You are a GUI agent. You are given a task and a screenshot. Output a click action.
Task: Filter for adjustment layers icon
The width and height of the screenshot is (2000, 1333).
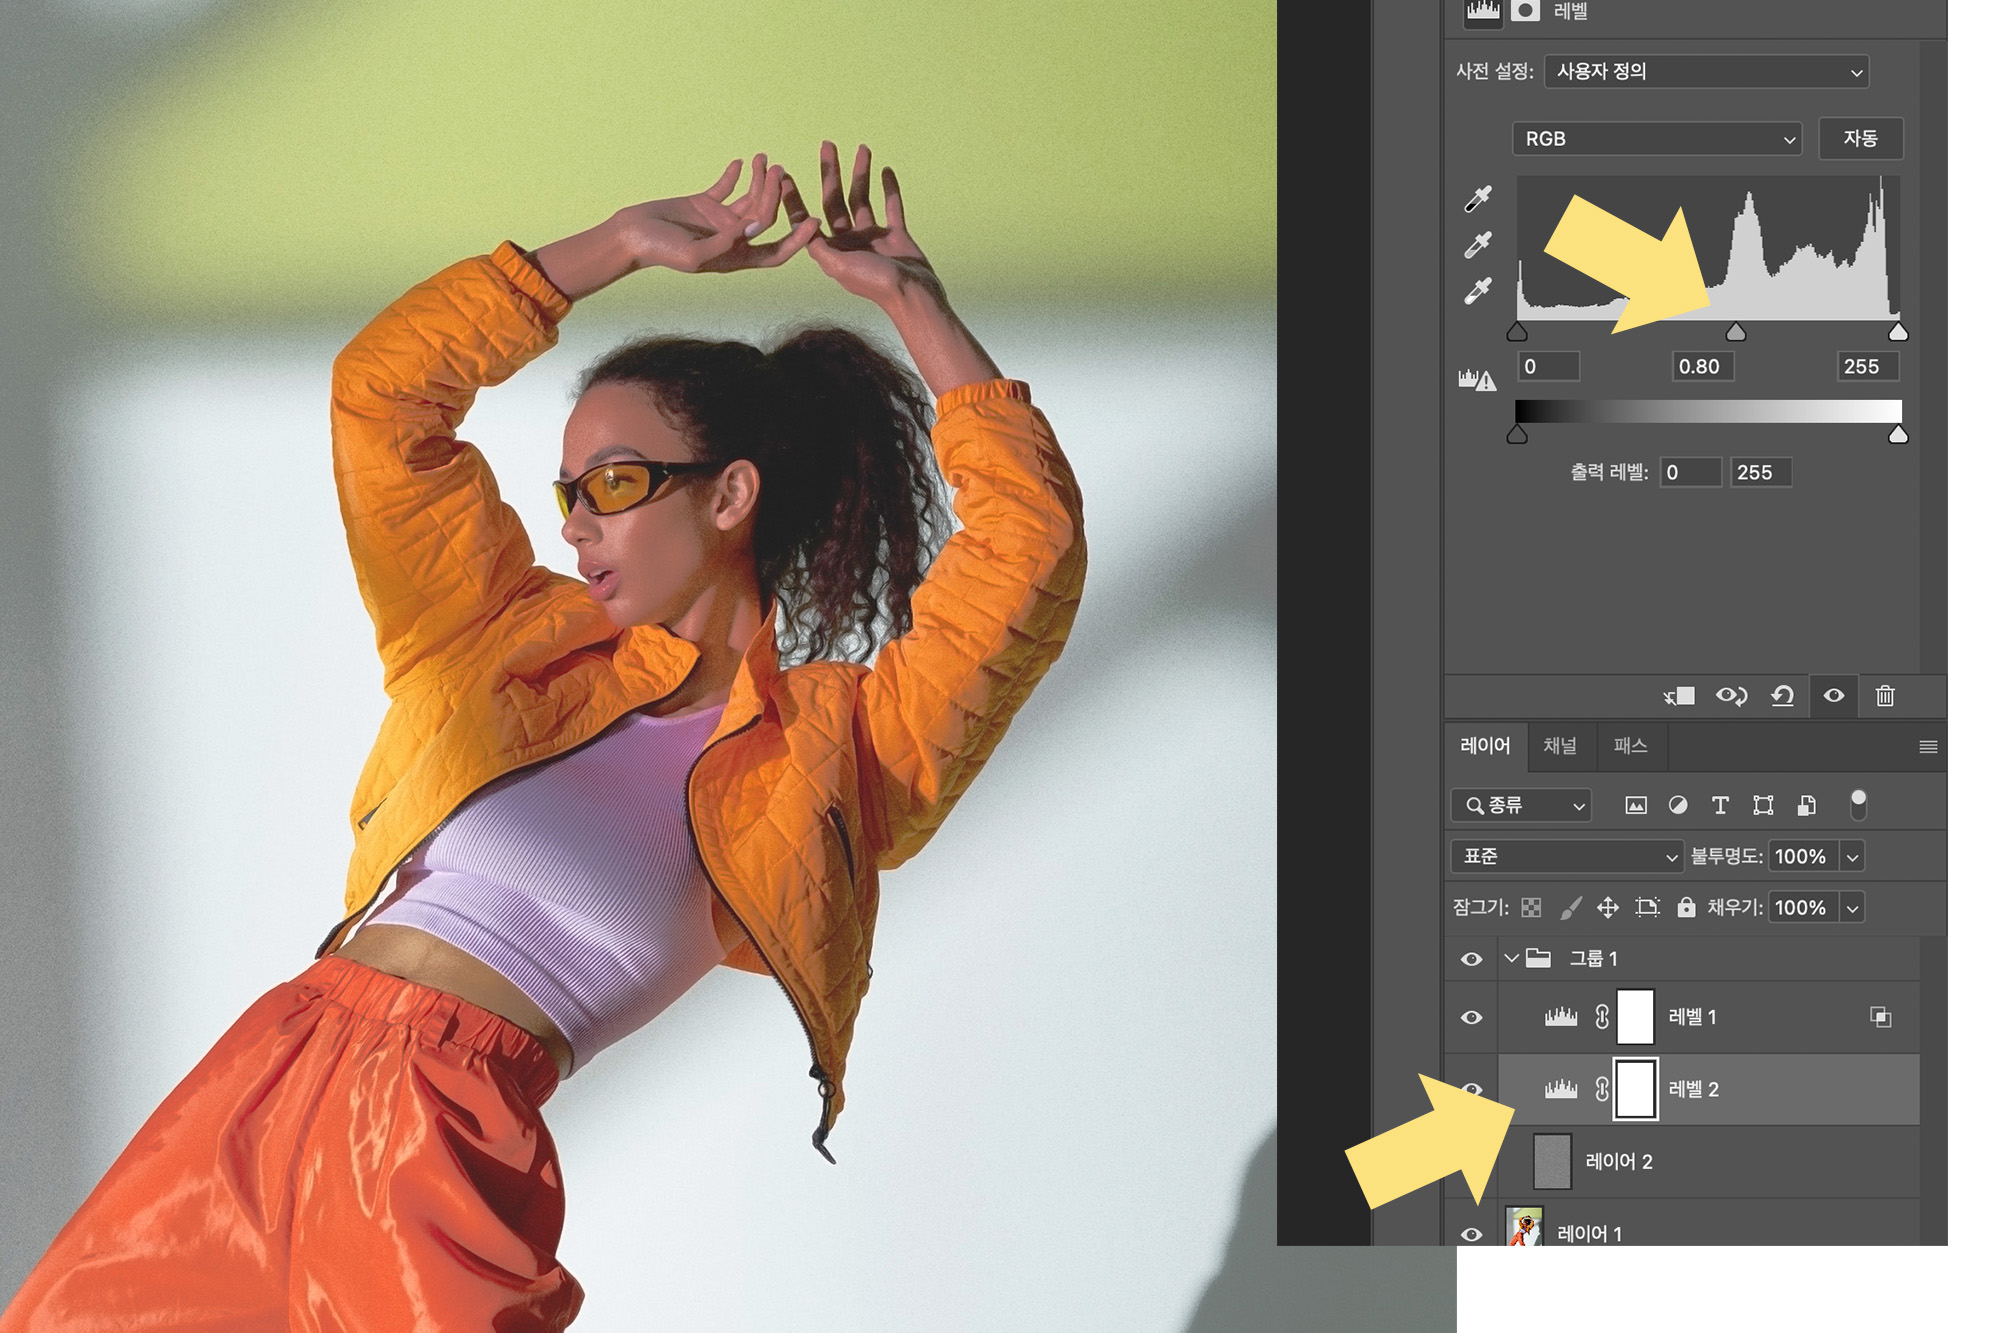click(1678, 805)
